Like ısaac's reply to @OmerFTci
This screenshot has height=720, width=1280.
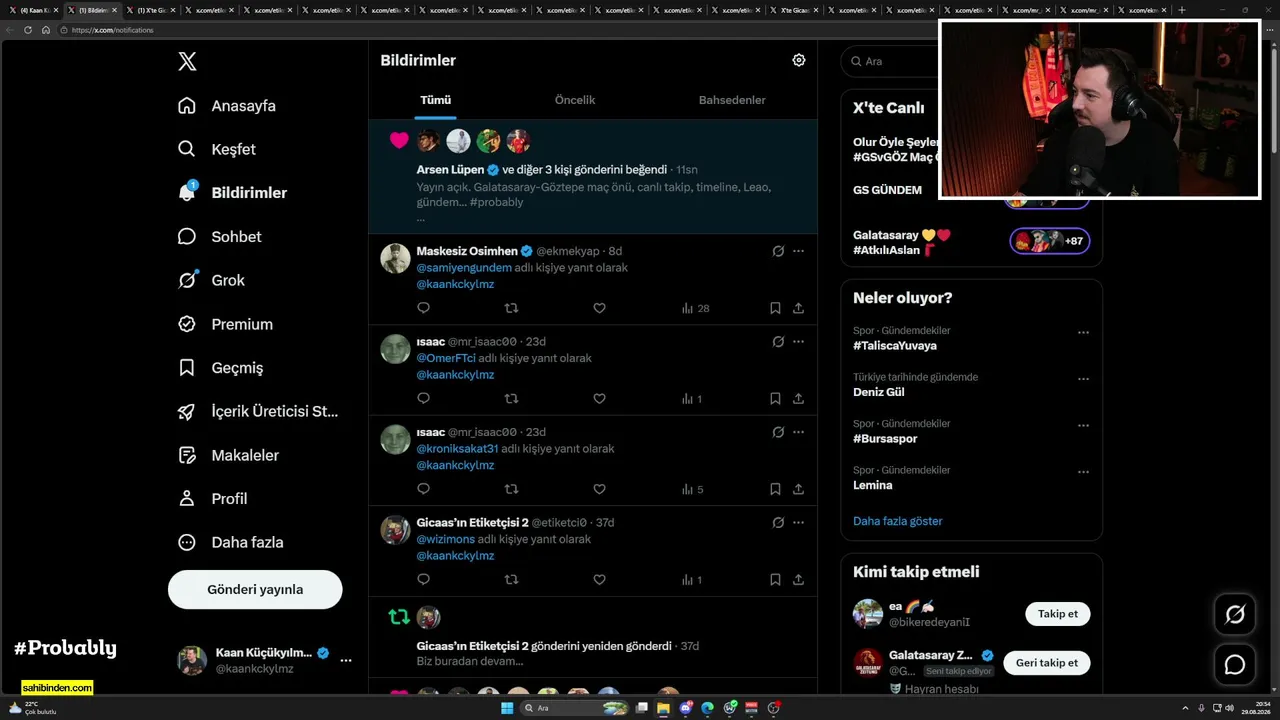pos(599,398)
